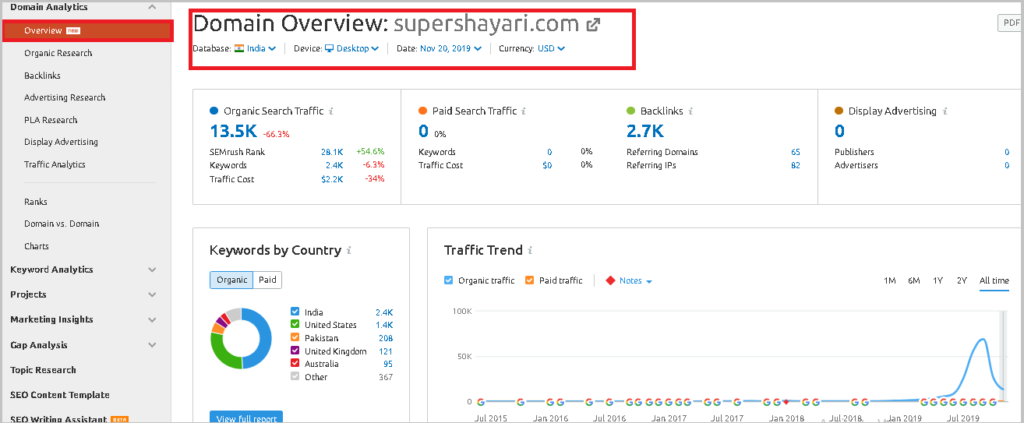This screenshot has height=423, width=1024.
Task: Select the 2Y time range
Action: coord(961,281)
